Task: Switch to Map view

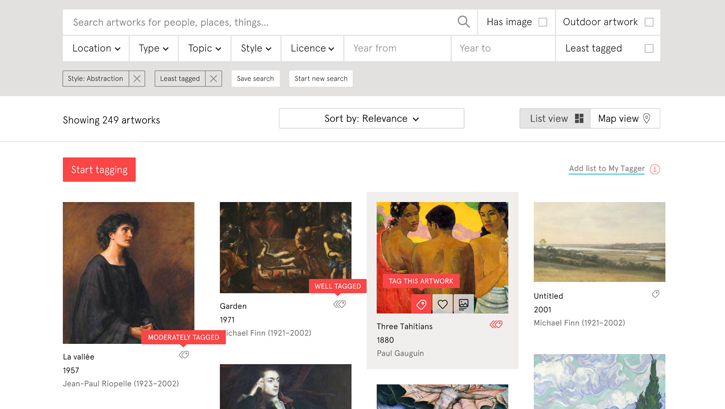Action: click(x=625, y=119)
